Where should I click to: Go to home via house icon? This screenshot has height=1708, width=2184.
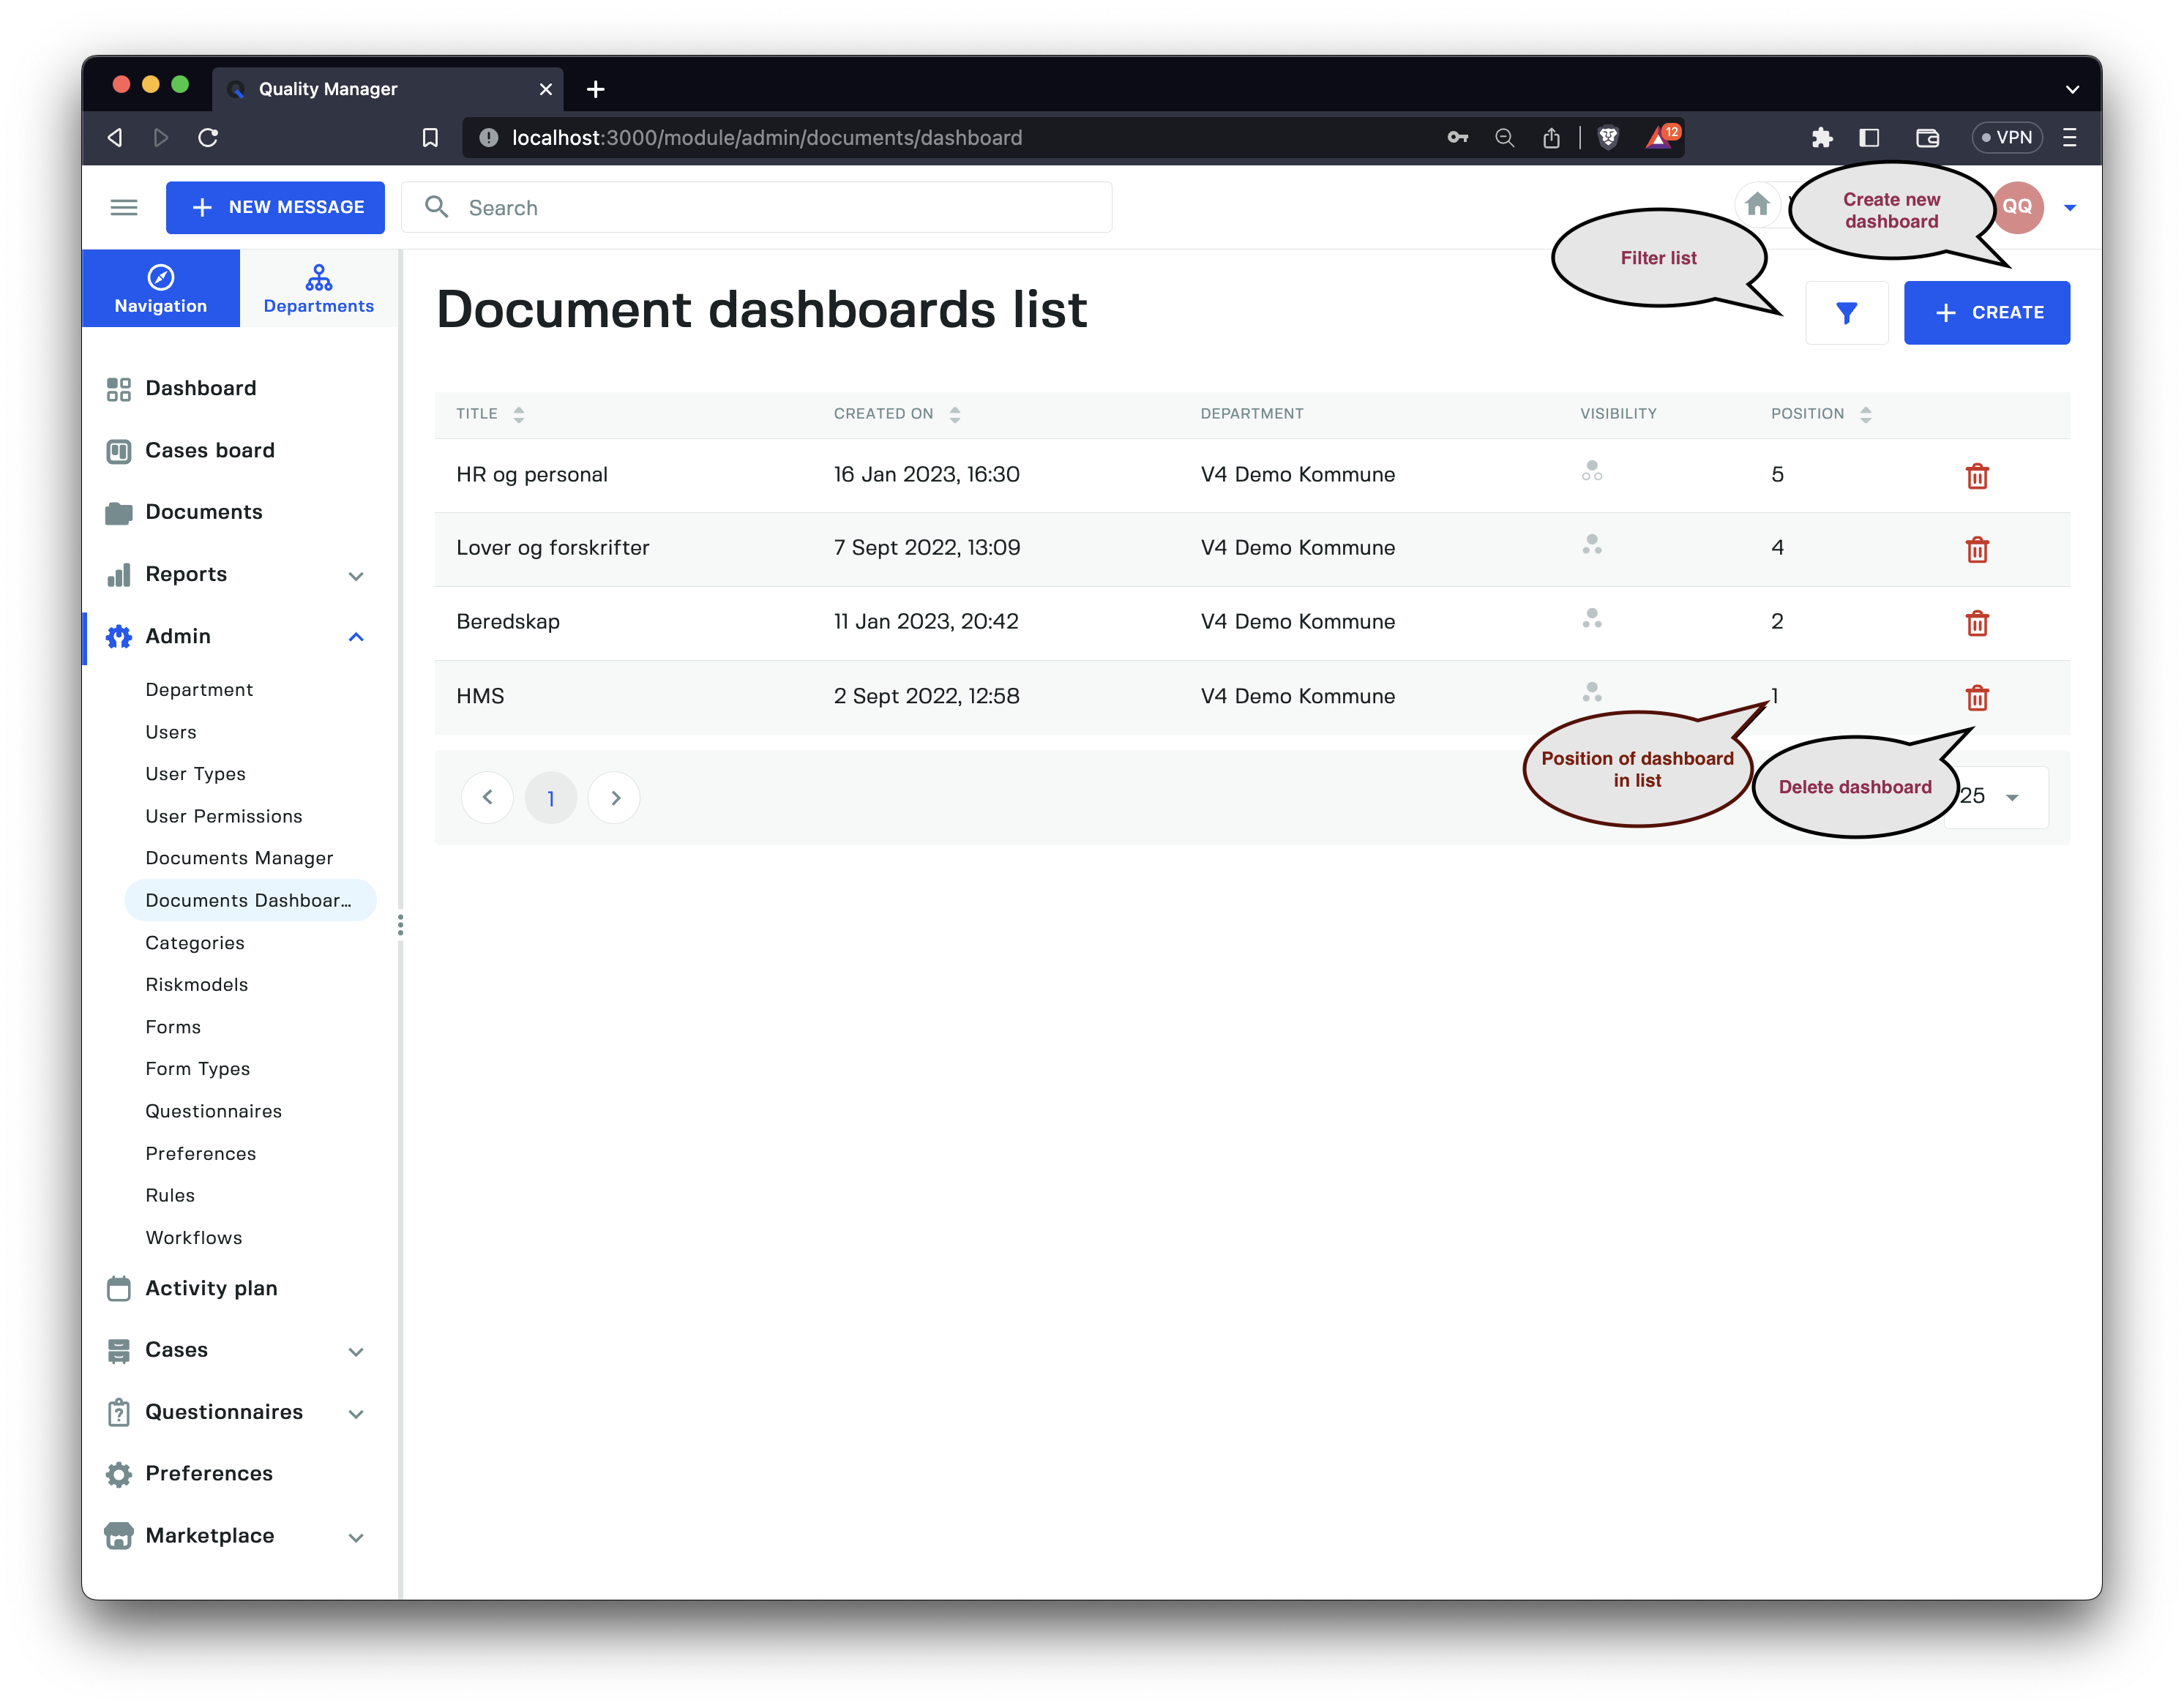tap(1757, 205)
